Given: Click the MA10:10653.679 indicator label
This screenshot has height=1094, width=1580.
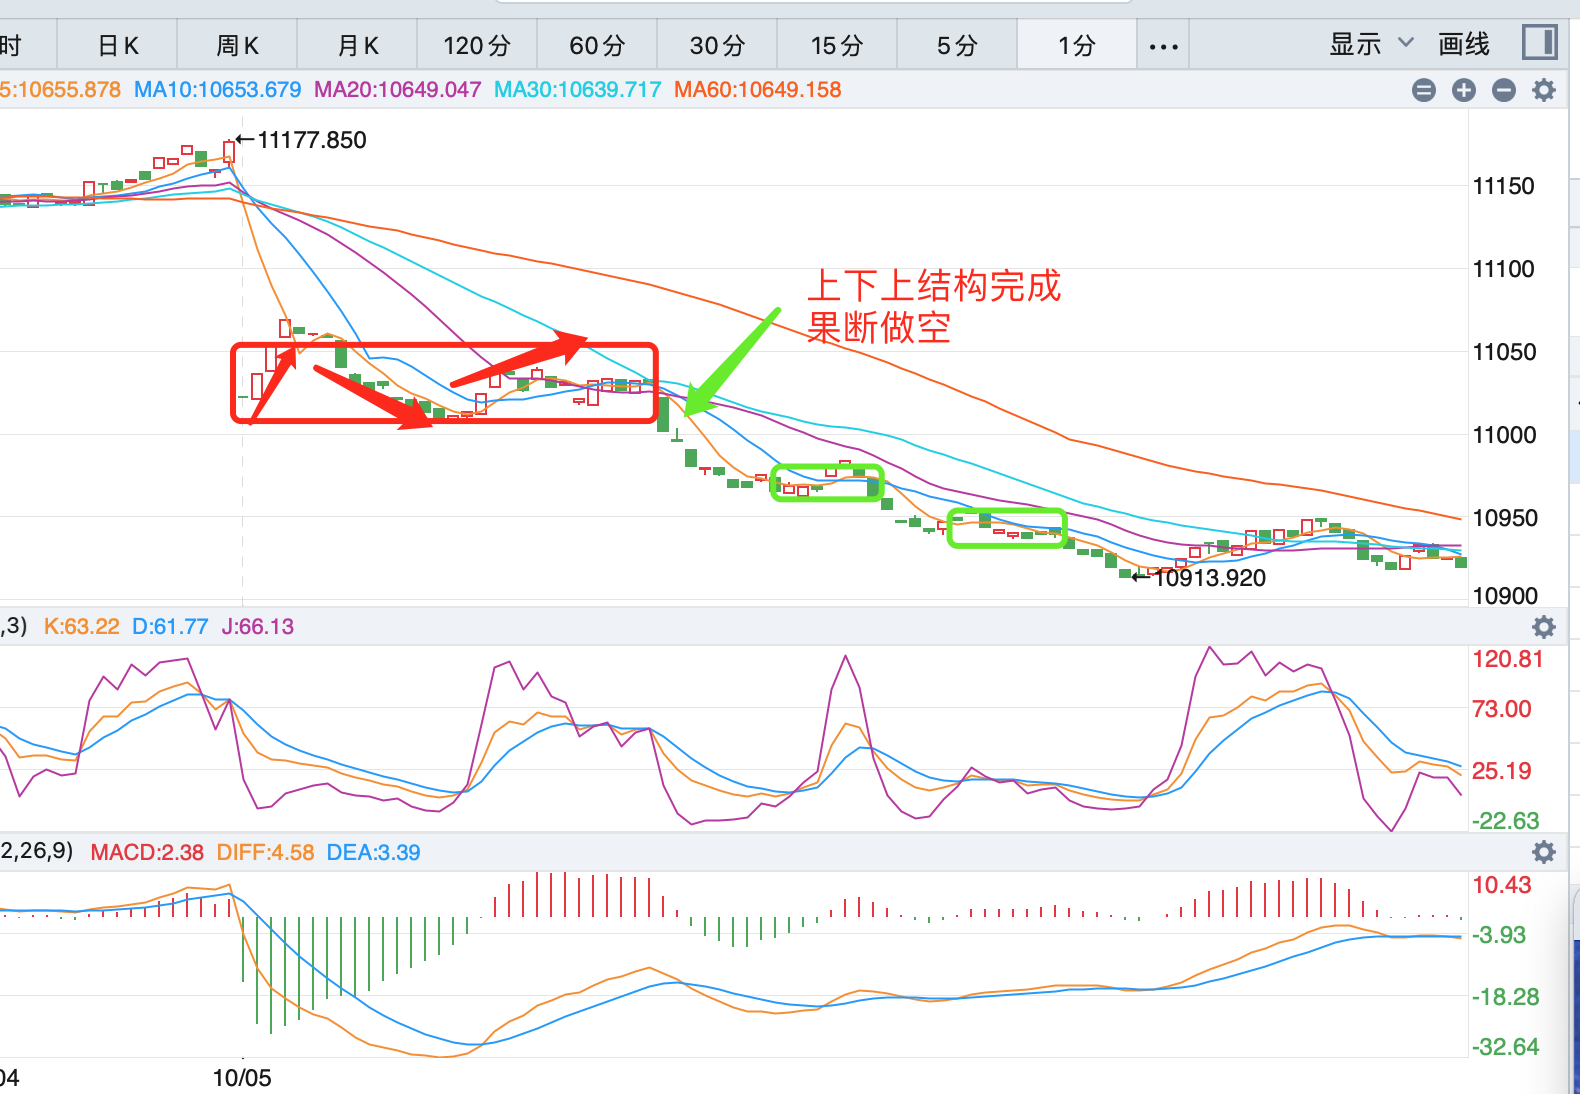Looking at the screenshot, I should click(217, 90).
